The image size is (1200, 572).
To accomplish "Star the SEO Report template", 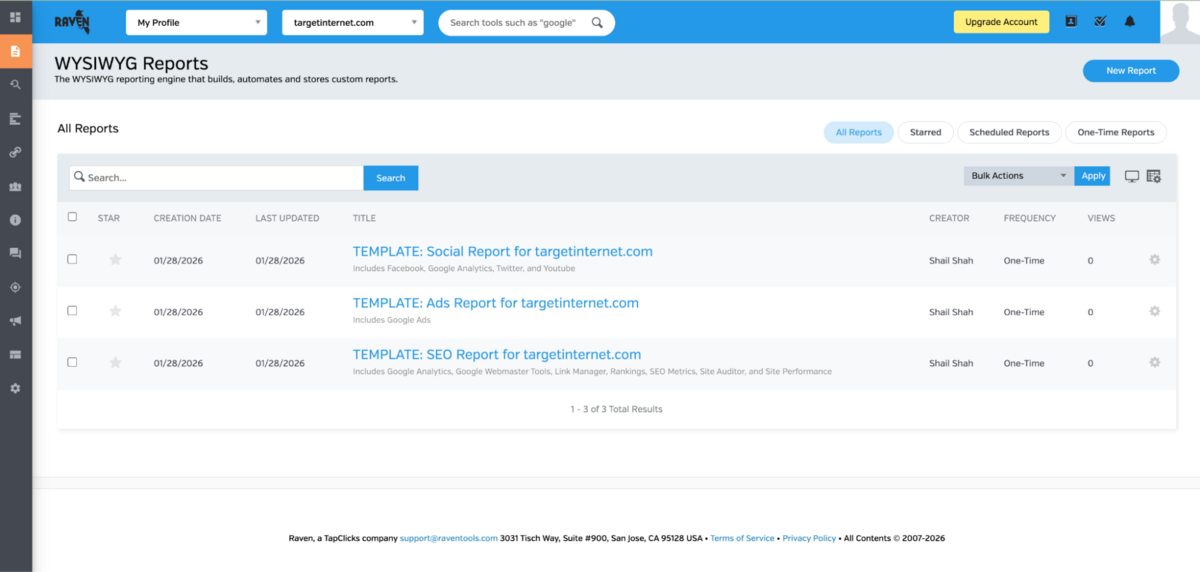I will [115, 362].
